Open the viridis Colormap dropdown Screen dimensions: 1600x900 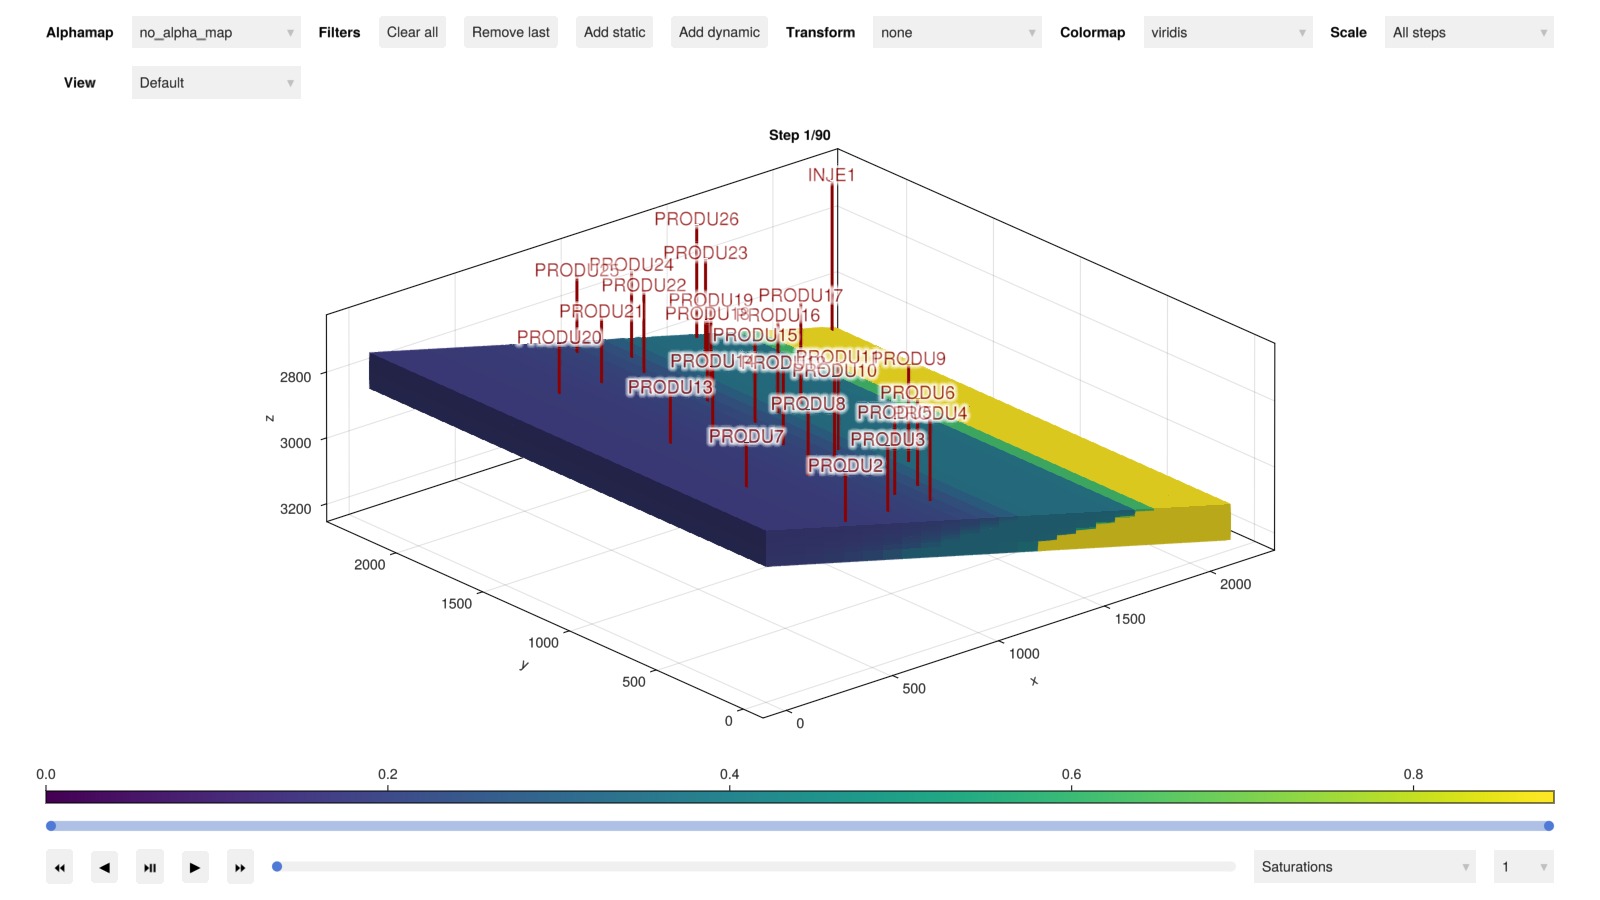click(x=1227, y=33)
